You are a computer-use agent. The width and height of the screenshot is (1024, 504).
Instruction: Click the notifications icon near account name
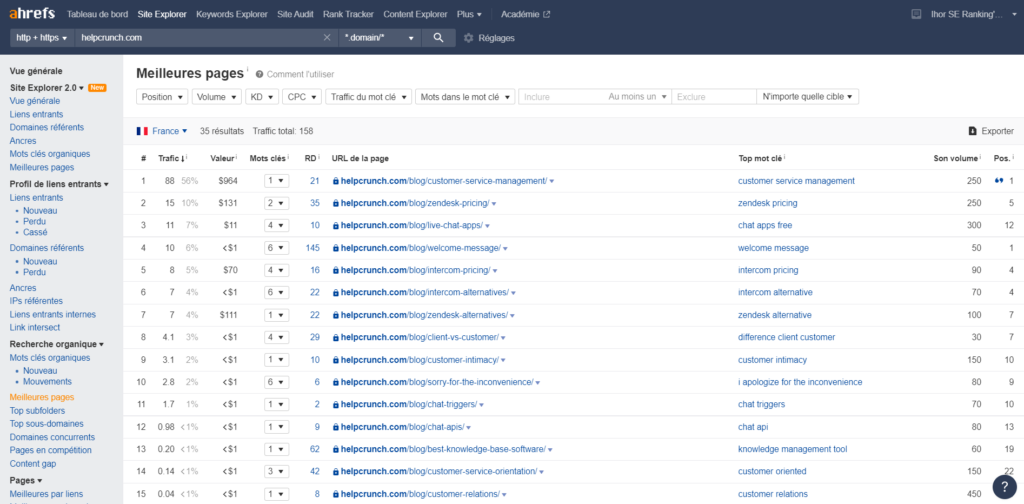coord(916,14)
